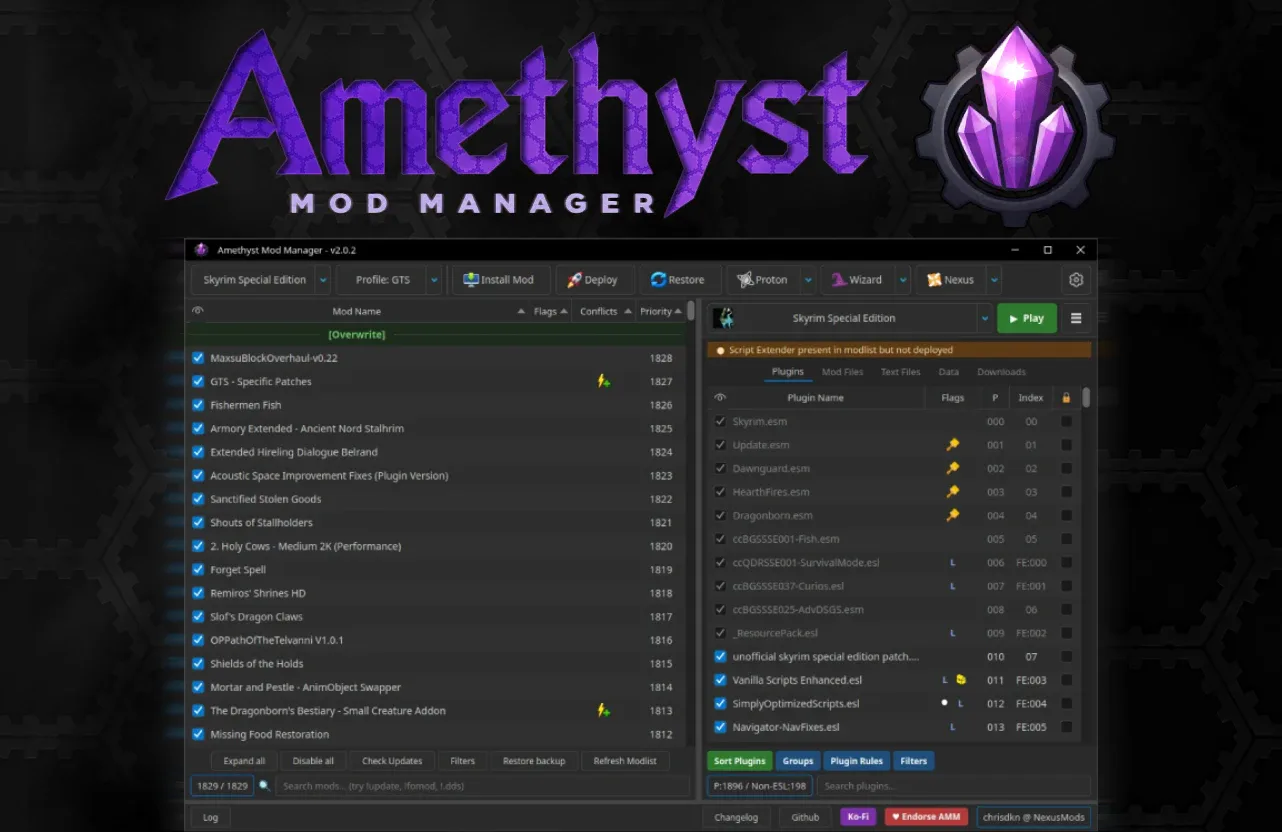Click the padlock icon in plugin header
The height and width of the screenshot is (832, 1282).
click(1066, 397)
